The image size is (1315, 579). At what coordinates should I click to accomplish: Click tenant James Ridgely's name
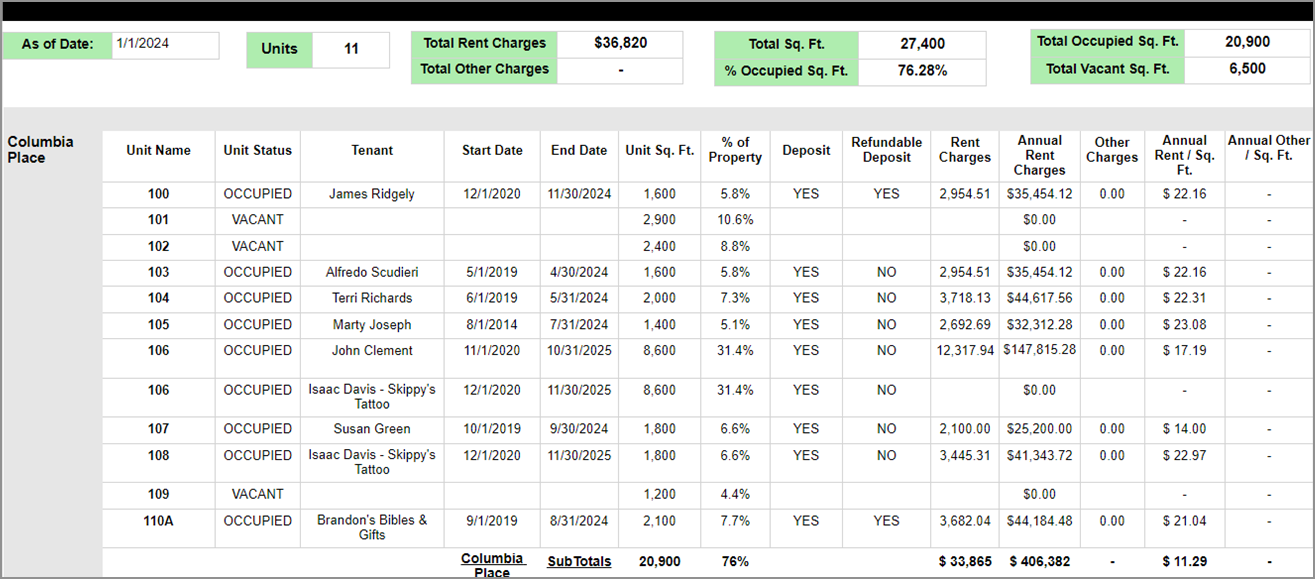pos(371,194)
